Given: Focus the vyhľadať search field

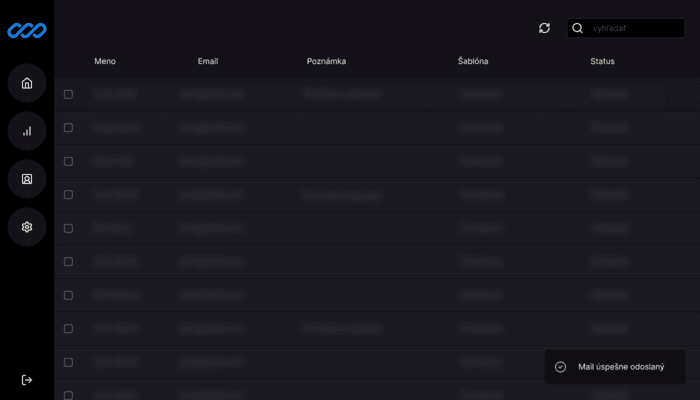Looking at the screenshot, I should (x=634, y=28).
